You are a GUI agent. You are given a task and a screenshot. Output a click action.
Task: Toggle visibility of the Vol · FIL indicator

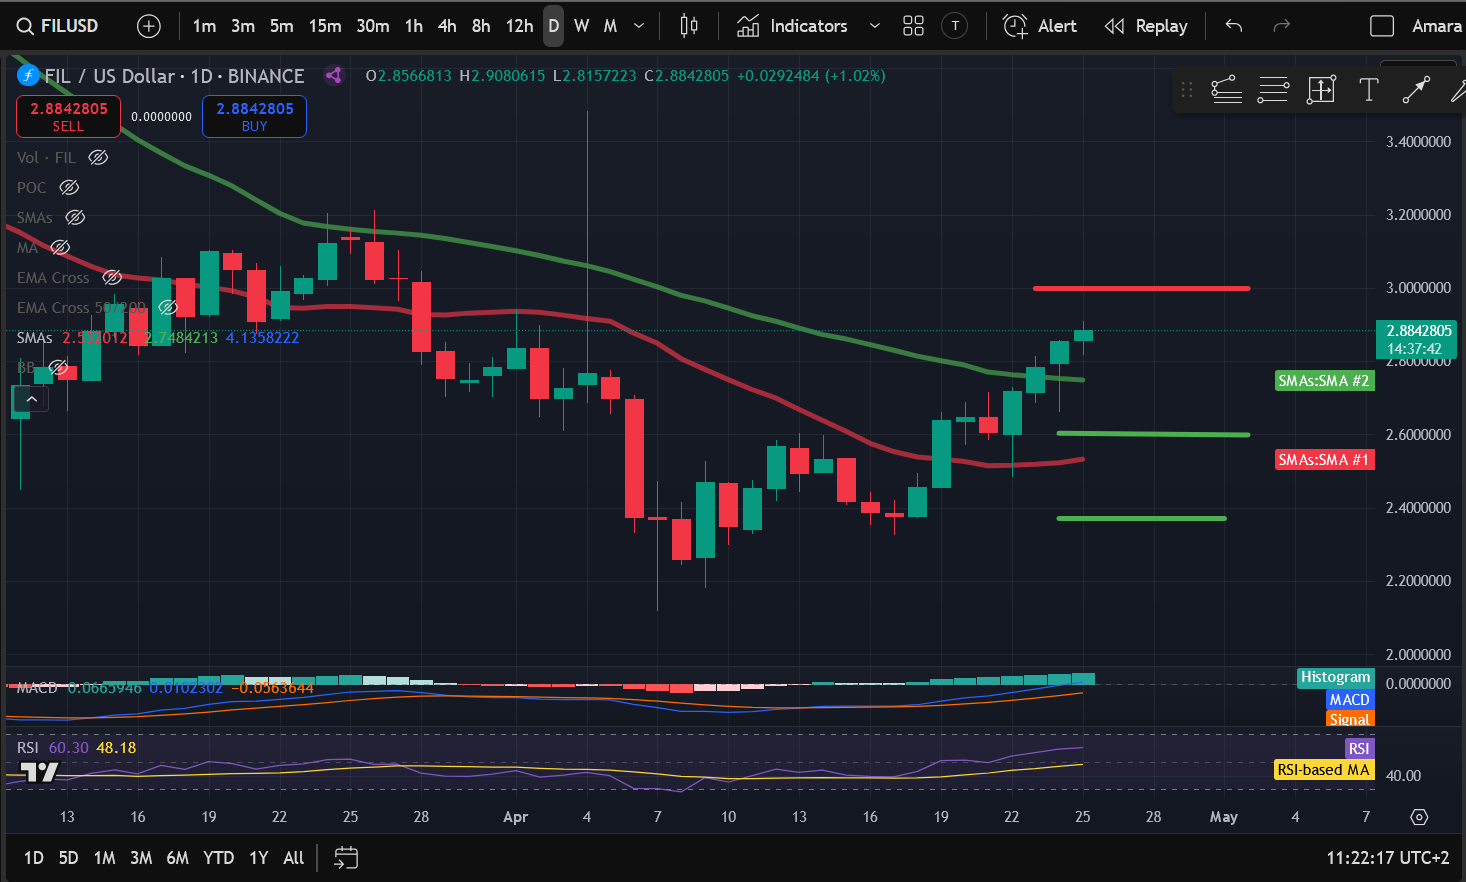[x=98, y=157]
